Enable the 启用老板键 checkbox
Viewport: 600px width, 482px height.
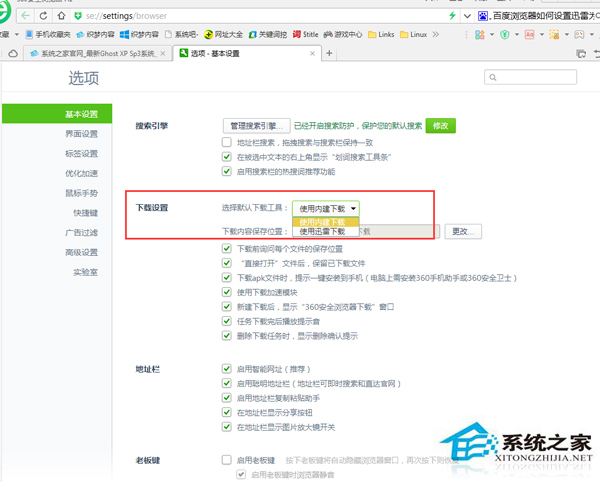coord(227,459)
